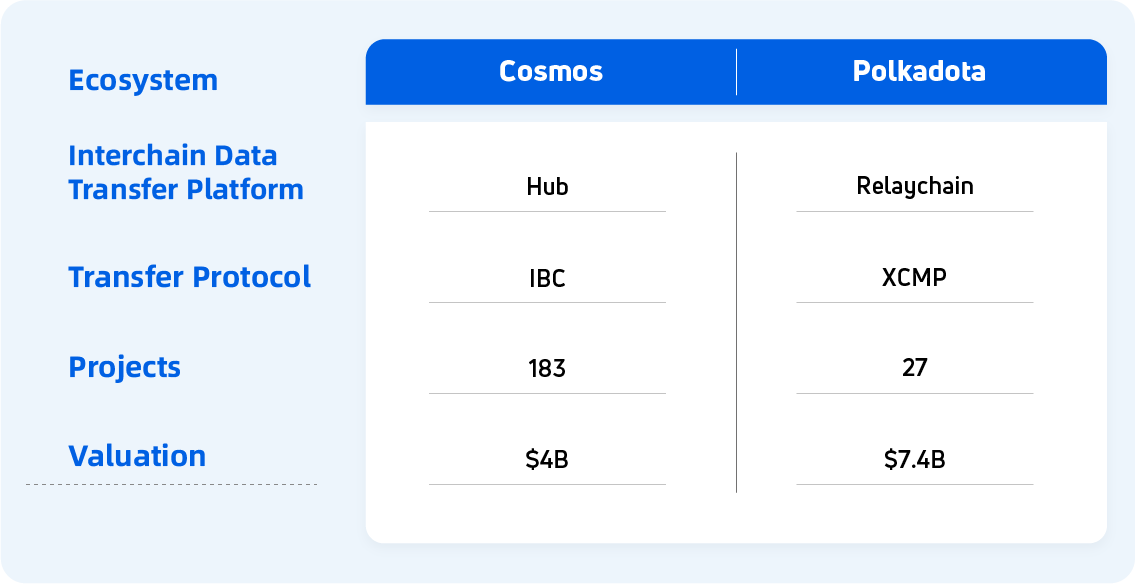
Task: Click the underline beneath Hub
Action: pyautogui.click(x=547, y=211)
